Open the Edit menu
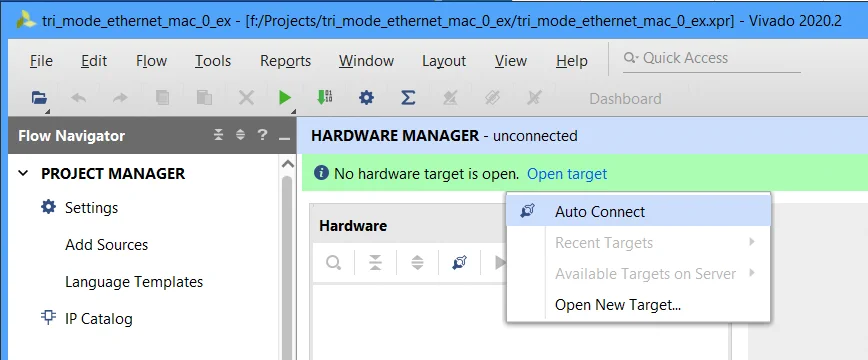Image resolution: width=868 pixels, height=360 pixels. coord(94,60)
